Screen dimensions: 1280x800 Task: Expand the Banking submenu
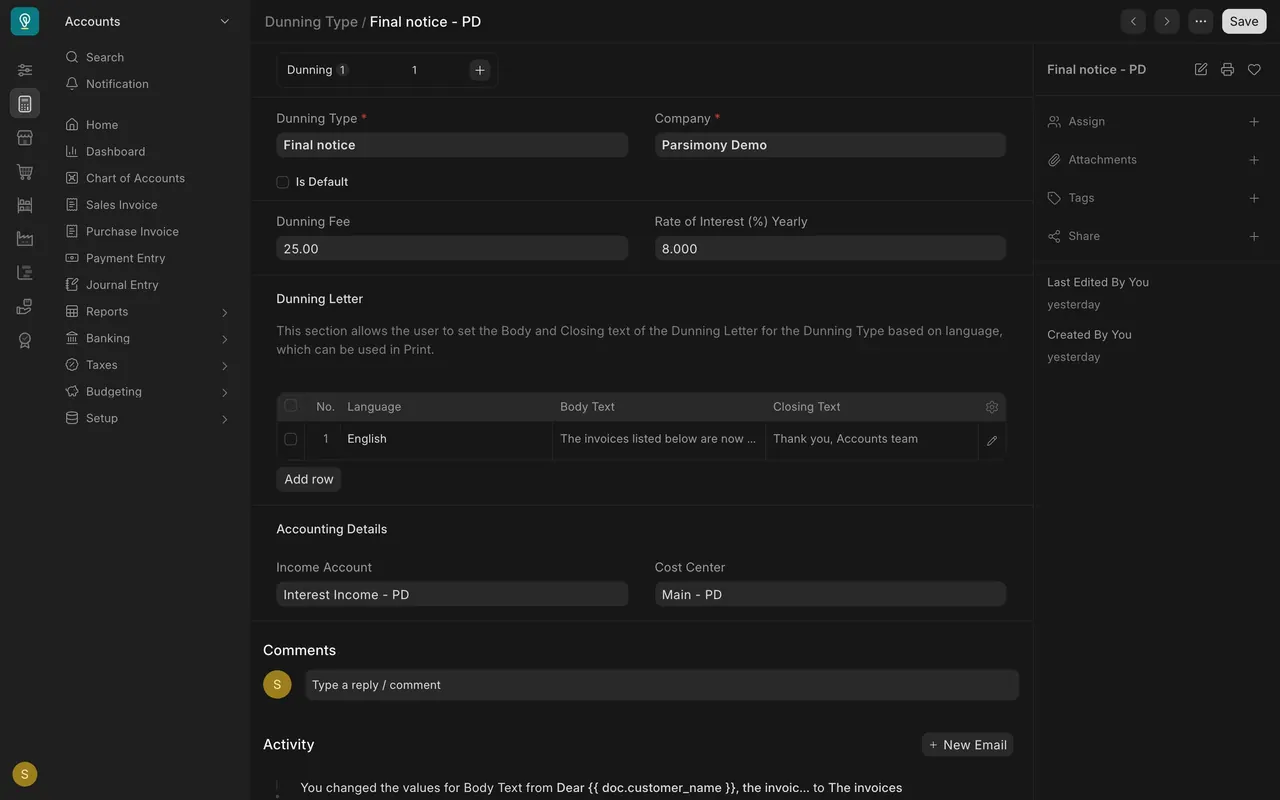224,339
